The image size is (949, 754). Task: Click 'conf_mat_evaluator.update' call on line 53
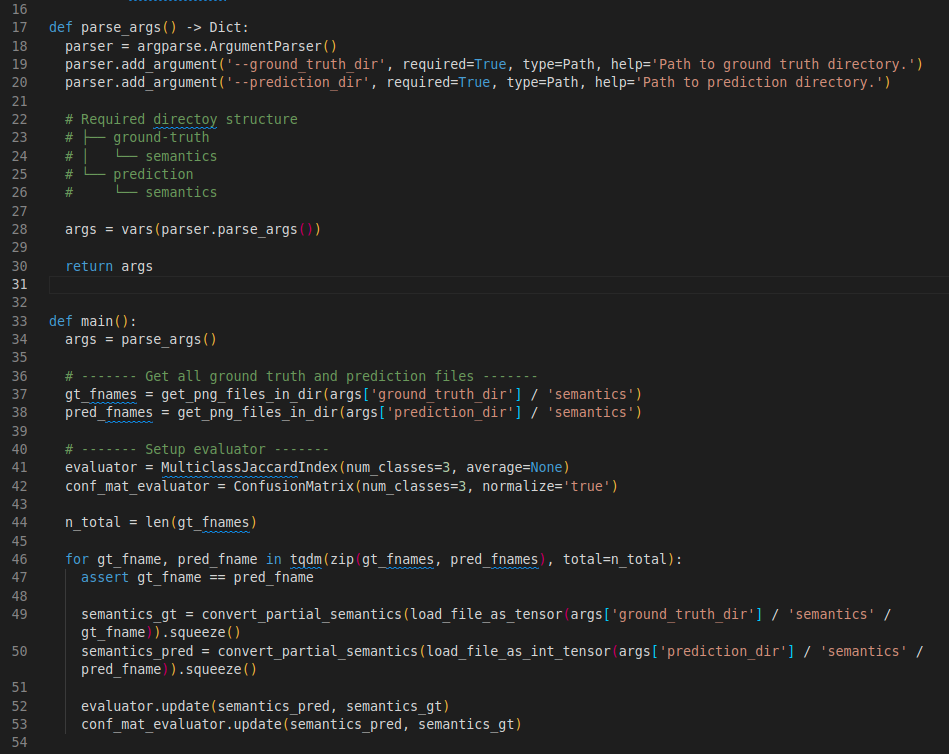point(182,724)
